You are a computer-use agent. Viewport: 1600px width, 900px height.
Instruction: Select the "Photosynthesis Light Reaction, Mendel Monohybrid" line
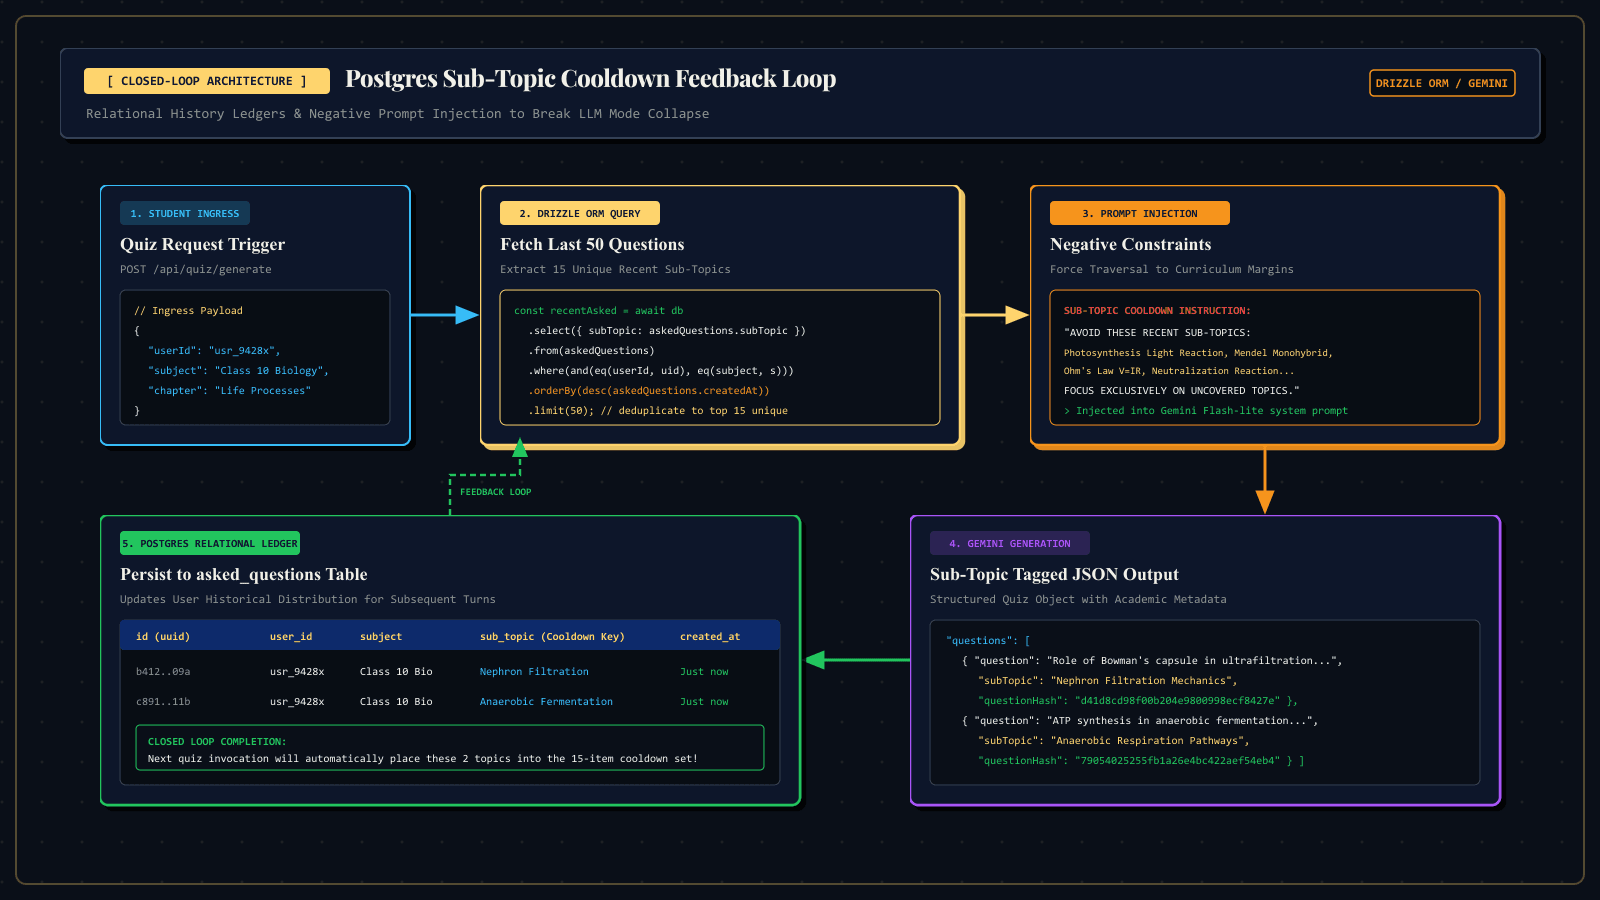pos(1198,353)
